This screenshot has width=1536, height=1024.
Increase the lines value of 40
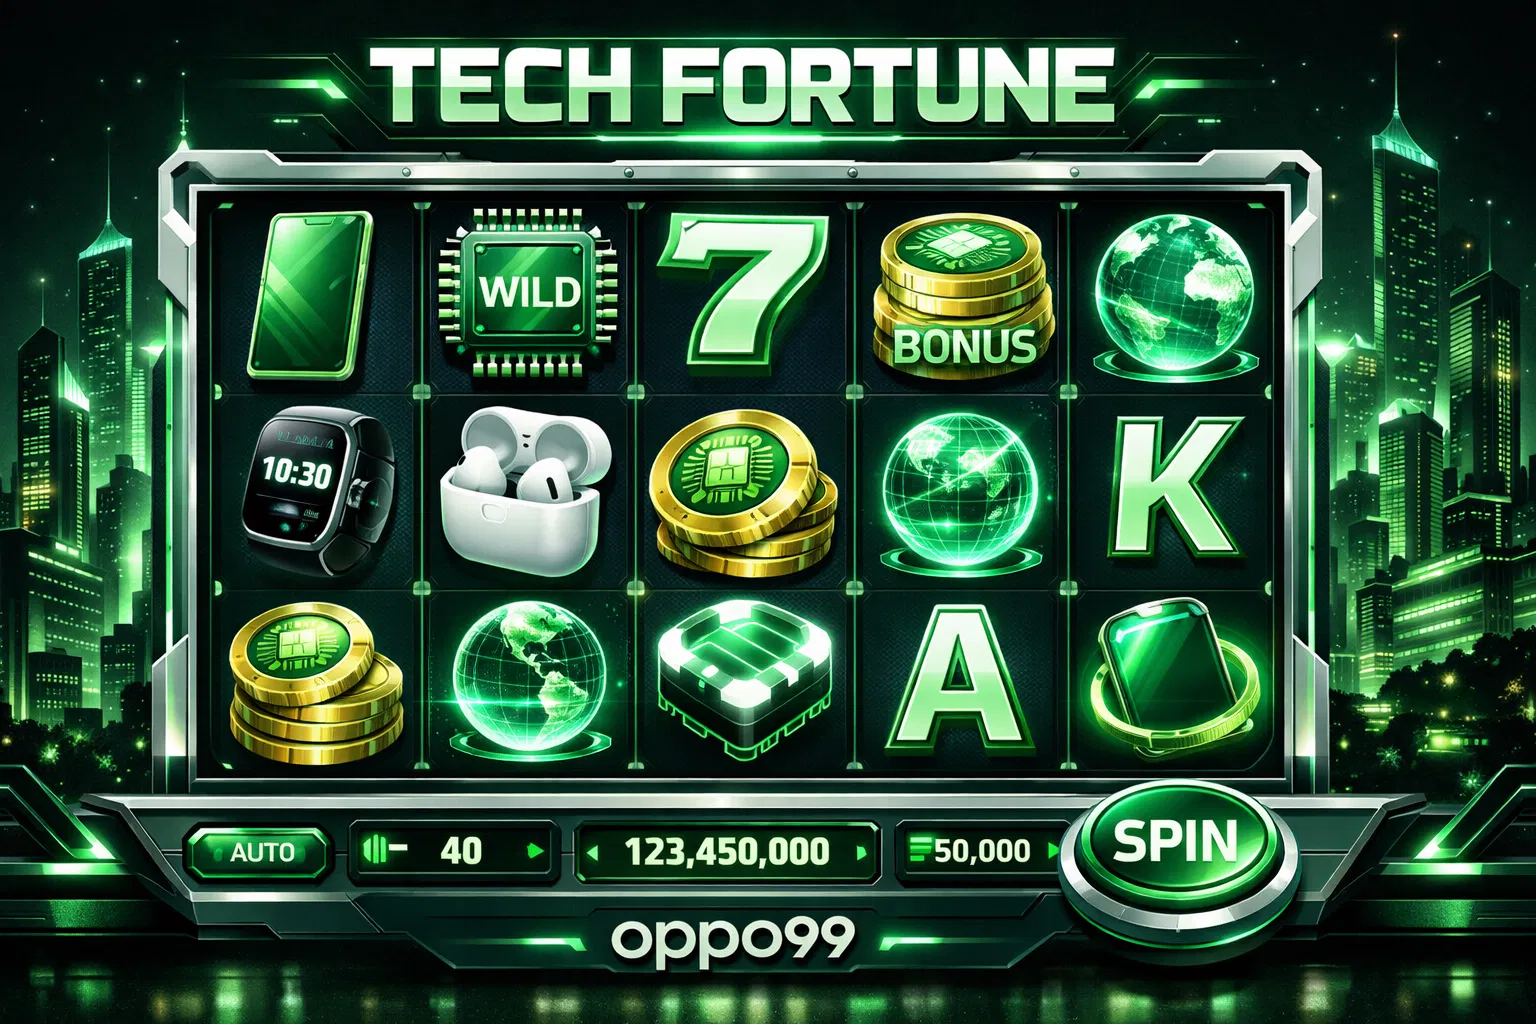point(535,851)
